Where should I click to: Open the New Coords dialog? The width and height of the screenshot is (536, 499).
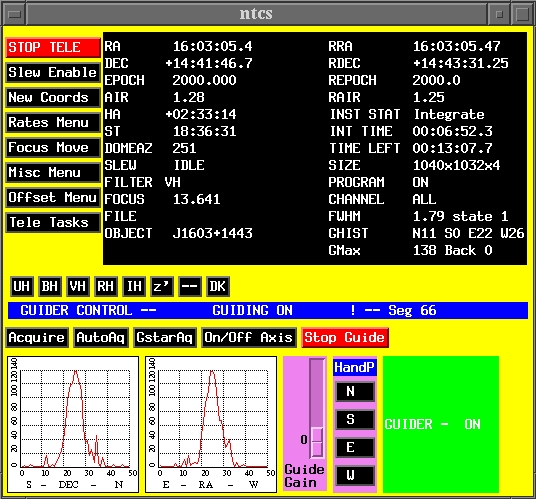(x=53, y=97)
